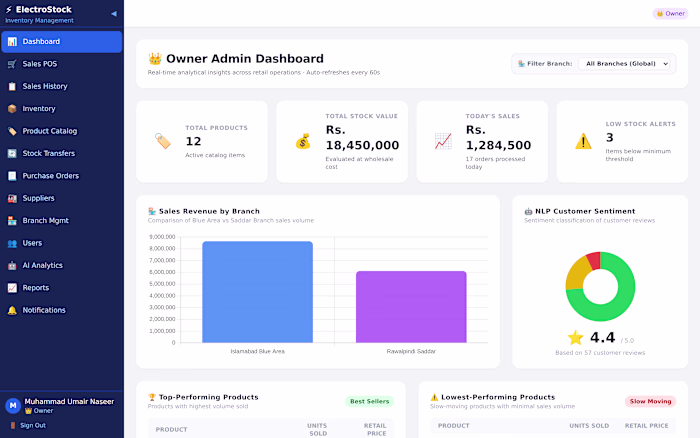This screenshot has width=700, height=438.
Task: Click the Users people icon
Action: [x=12, y=243]
